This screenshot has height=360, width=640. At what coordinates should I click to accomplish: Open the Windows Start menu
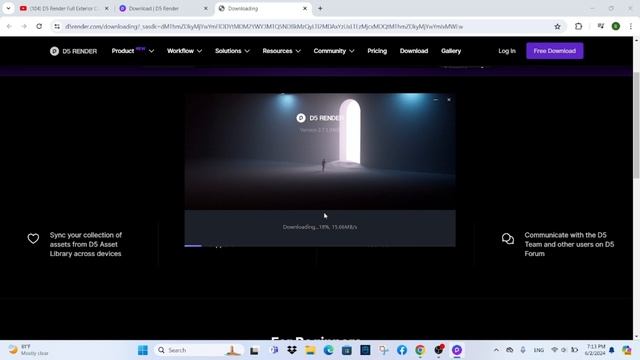143,350
